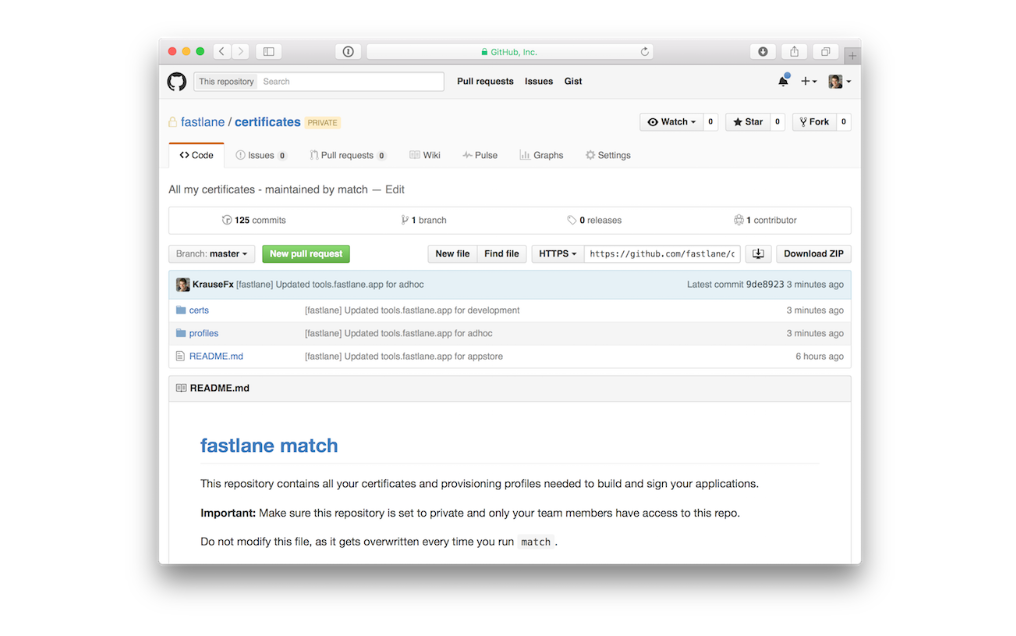Reload the page with the refresh icon

tap(645, 52)
